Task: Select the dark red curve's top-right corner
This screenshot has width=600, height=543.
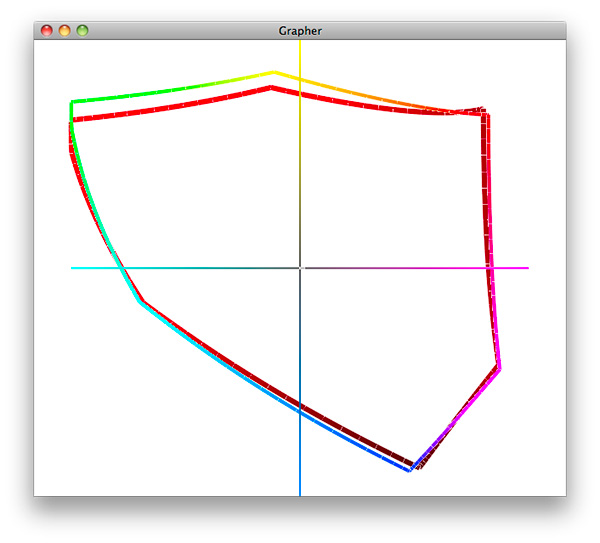Action: coord(485,112)
